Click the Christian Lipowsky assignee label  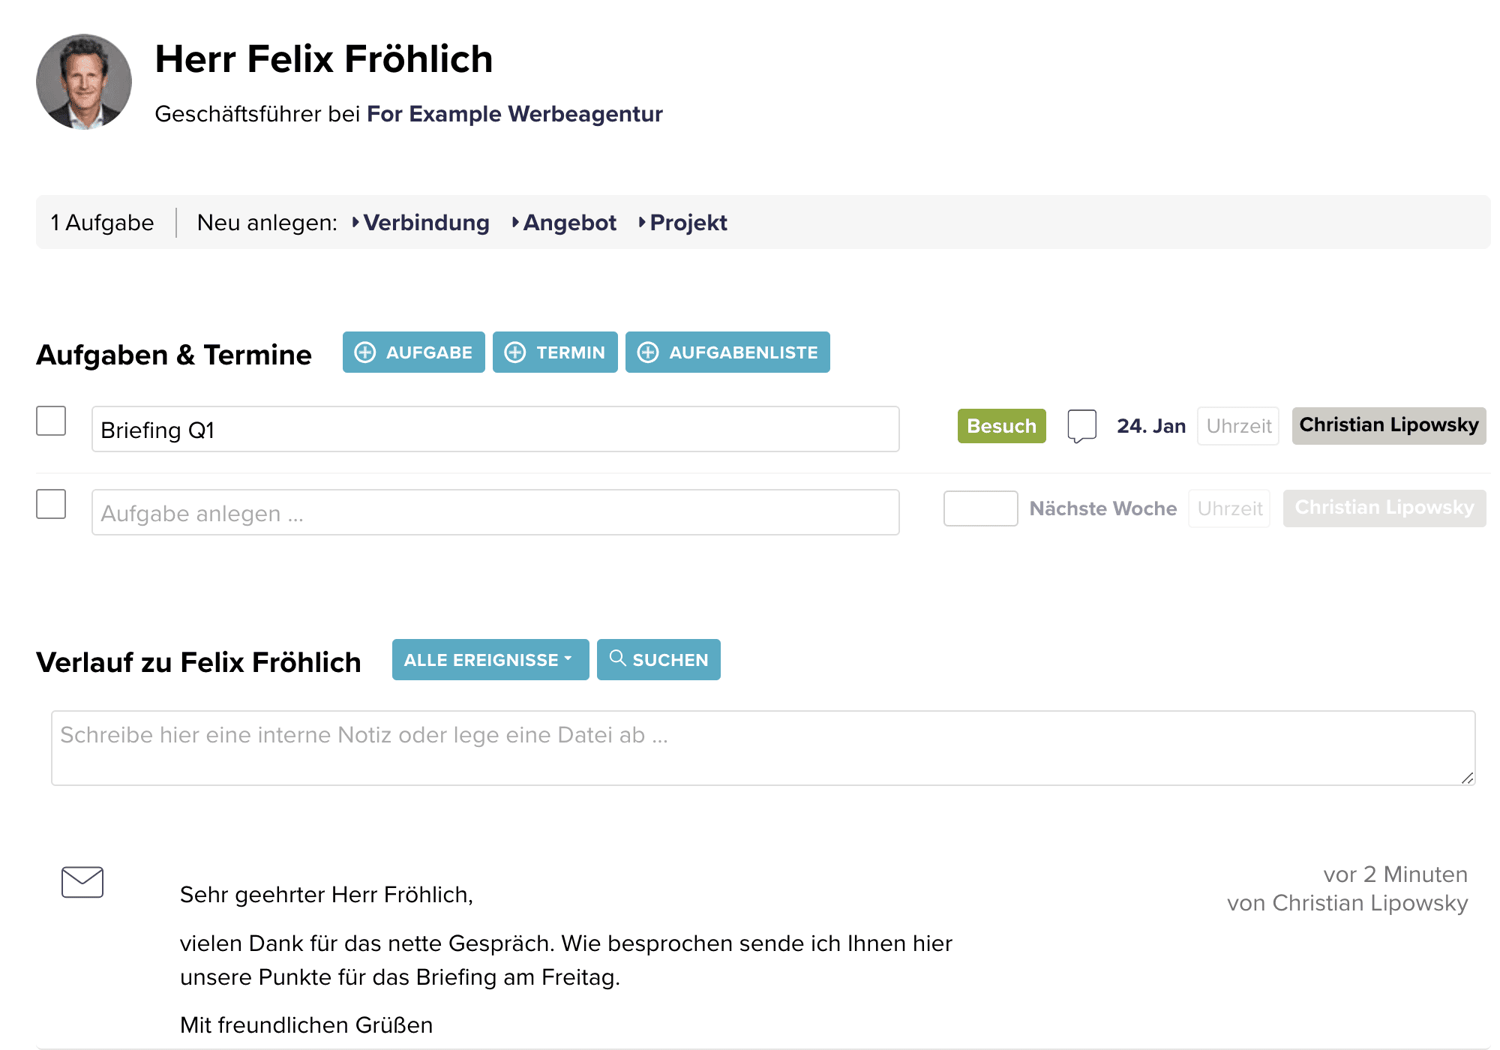tap(1388, 425)
